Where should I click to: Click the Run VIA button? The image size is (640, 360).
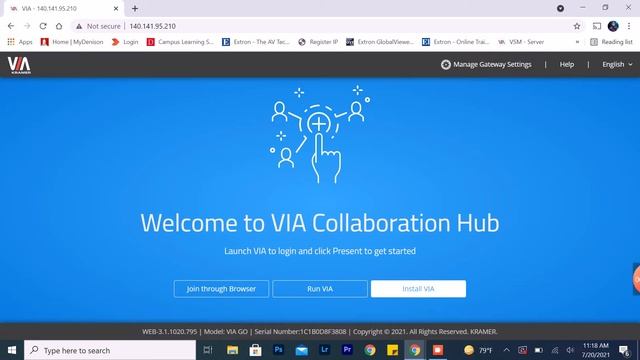(320, 289)
